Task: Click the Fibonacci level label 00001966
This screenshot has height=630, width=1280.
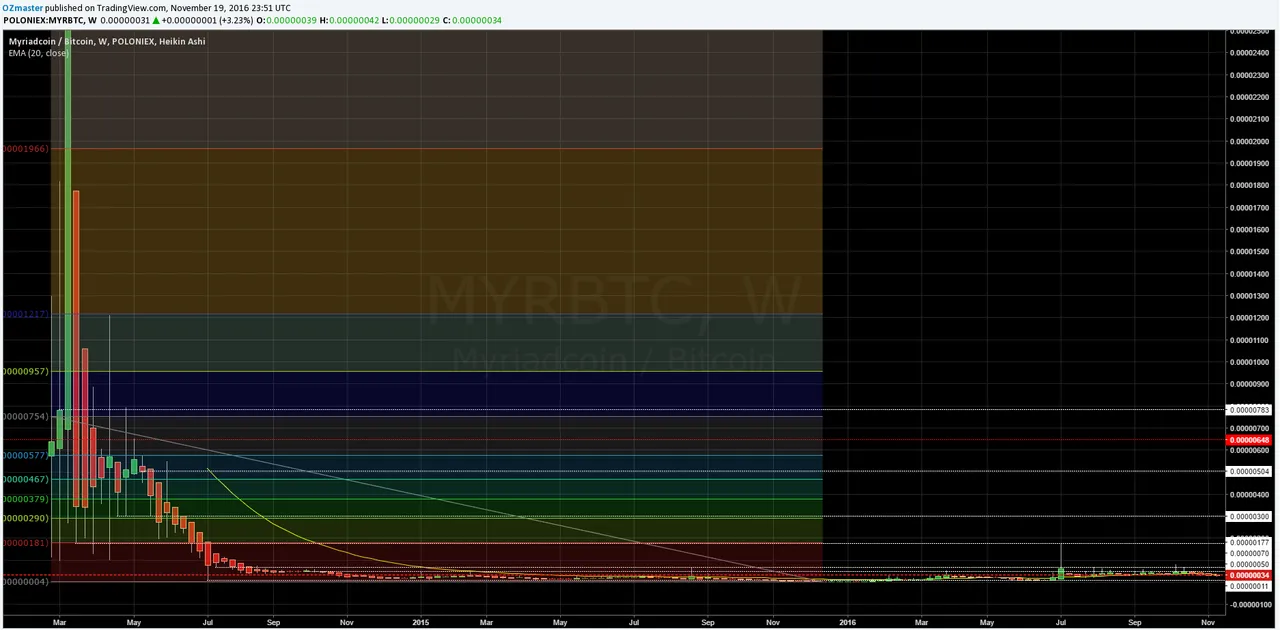Action: click(24, 149)
